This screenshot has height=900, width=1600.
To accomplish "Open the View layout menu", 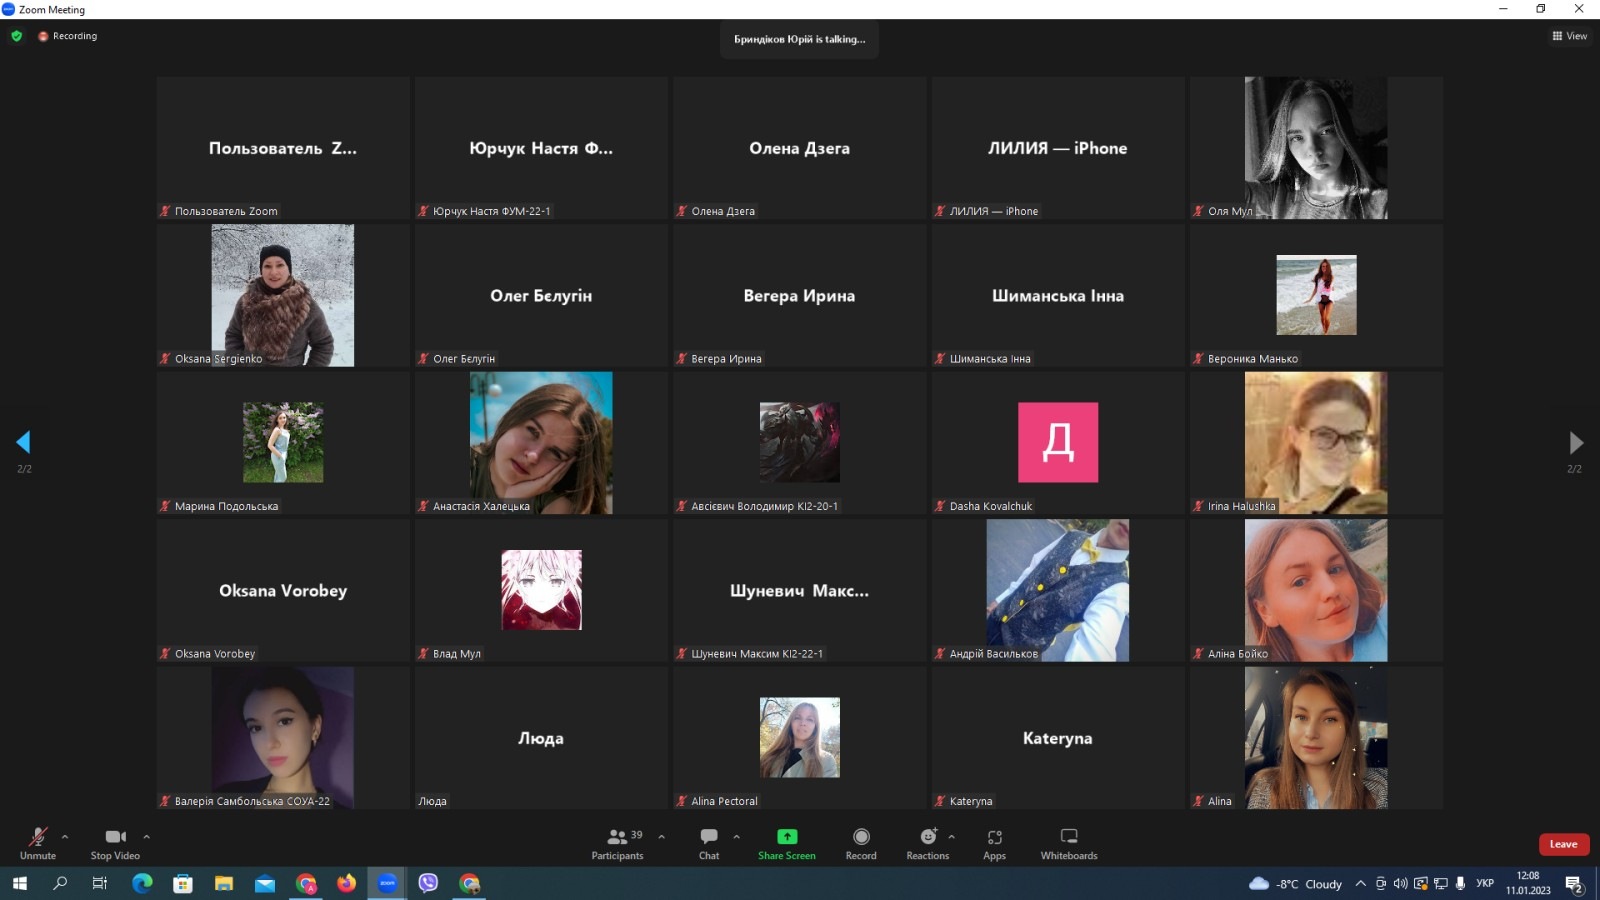I will [x=1569, y=36].
